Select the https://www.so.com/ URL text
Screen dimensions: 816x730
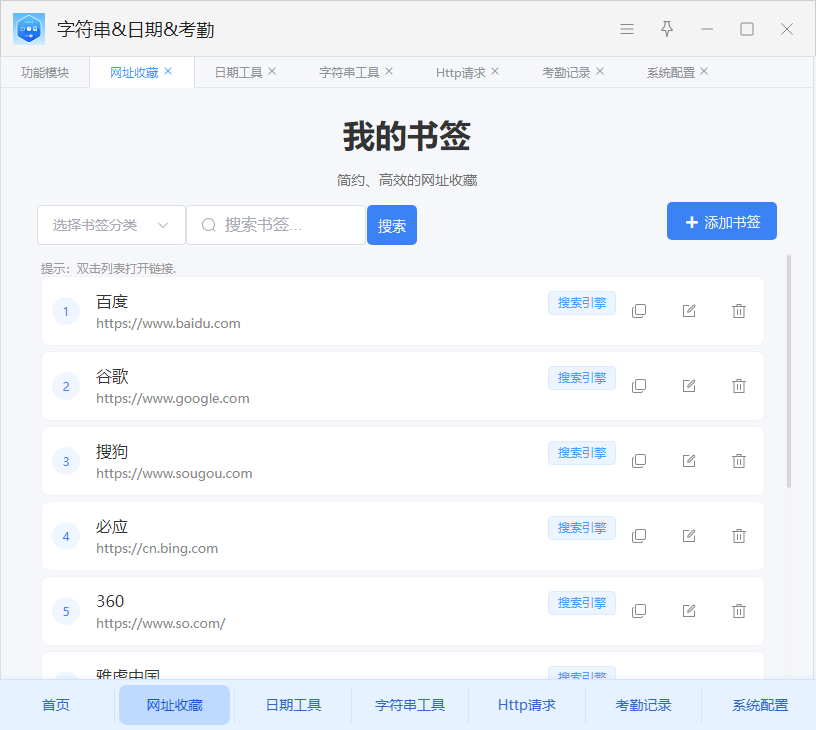[x=161, y=623]
